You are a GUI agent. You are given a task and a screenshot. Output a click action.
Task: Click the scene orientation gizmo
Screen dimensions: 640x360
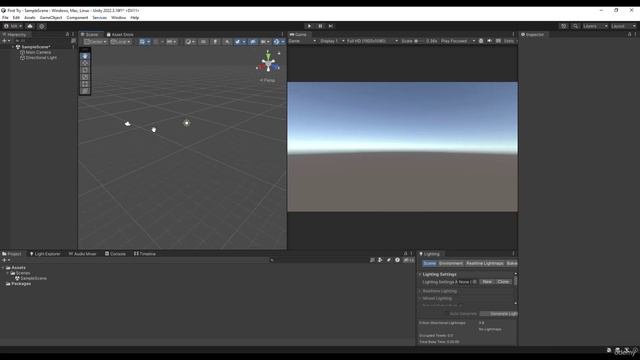click(x=268, y=62)
